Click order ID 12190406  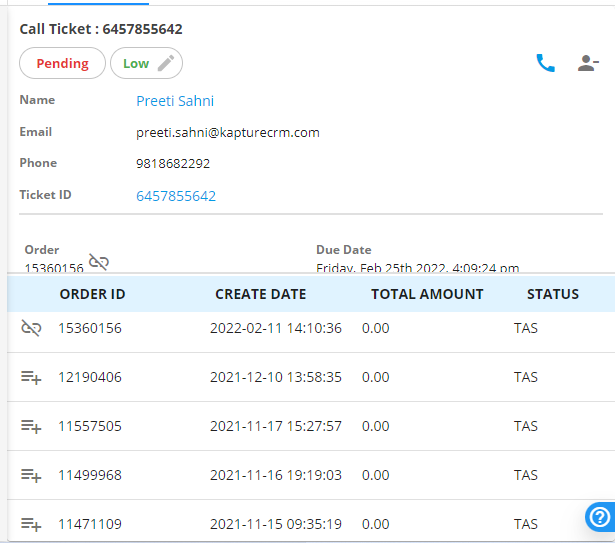pyautogui.click(x=90, y=377)
